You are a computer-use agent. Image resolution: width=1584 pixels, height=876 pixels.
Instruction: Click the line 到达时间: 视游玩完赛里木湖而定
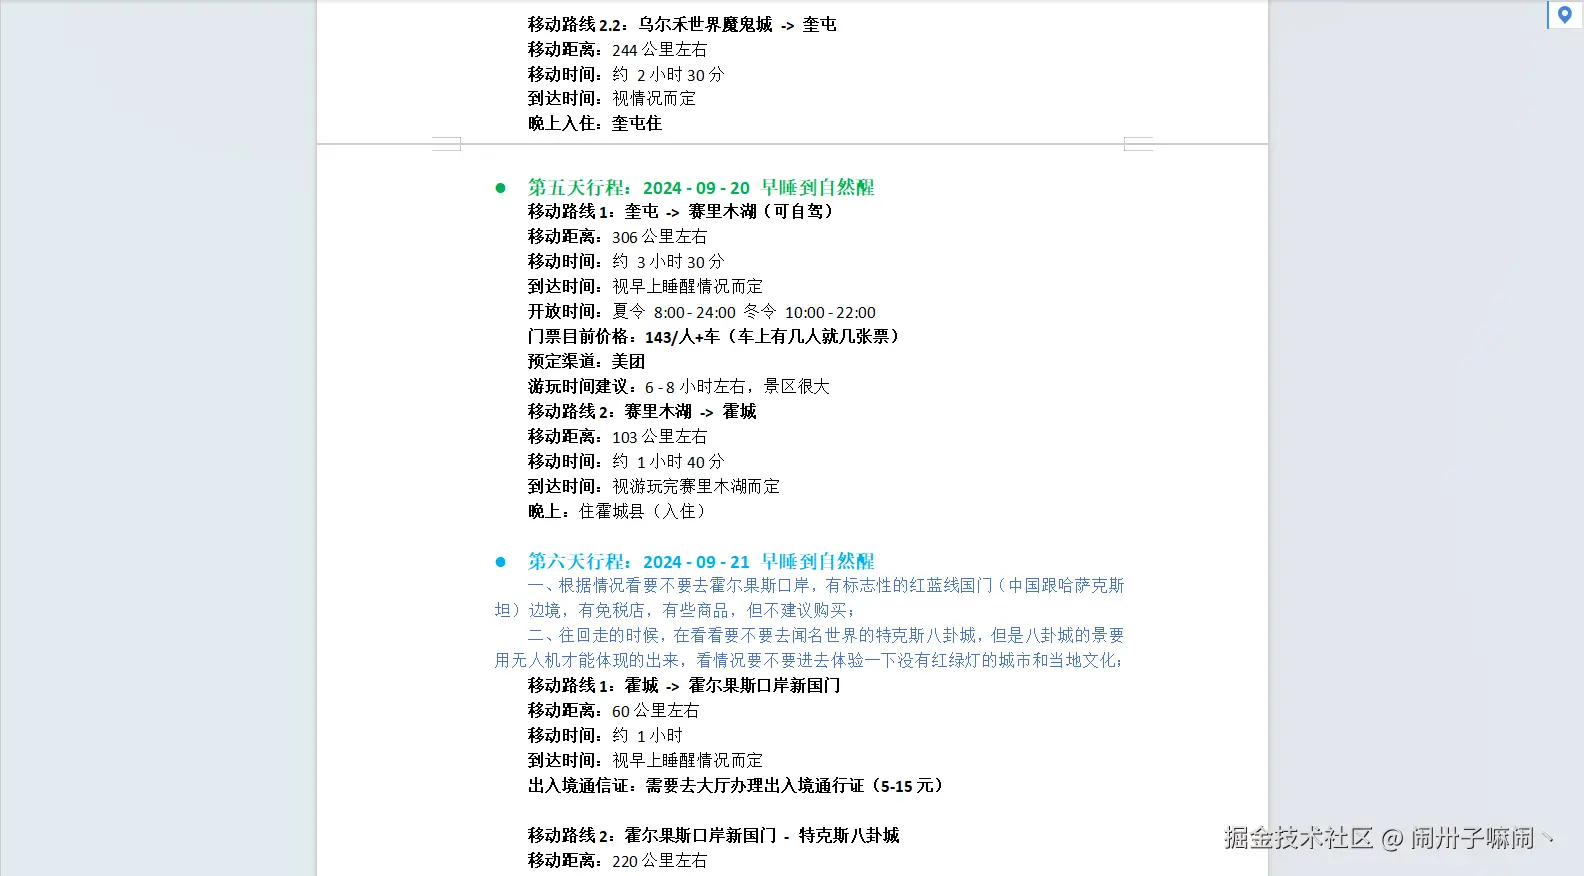pos(654,486)
